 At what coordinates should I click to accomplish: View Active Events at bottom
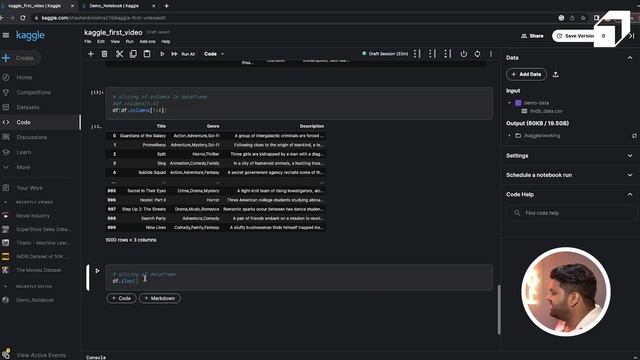(x=41, y=355)
